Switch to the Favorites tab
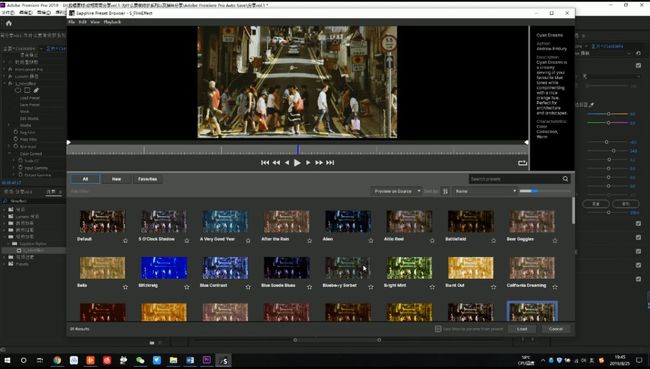Viewport: 650px width, 369px height. [148, 179]
